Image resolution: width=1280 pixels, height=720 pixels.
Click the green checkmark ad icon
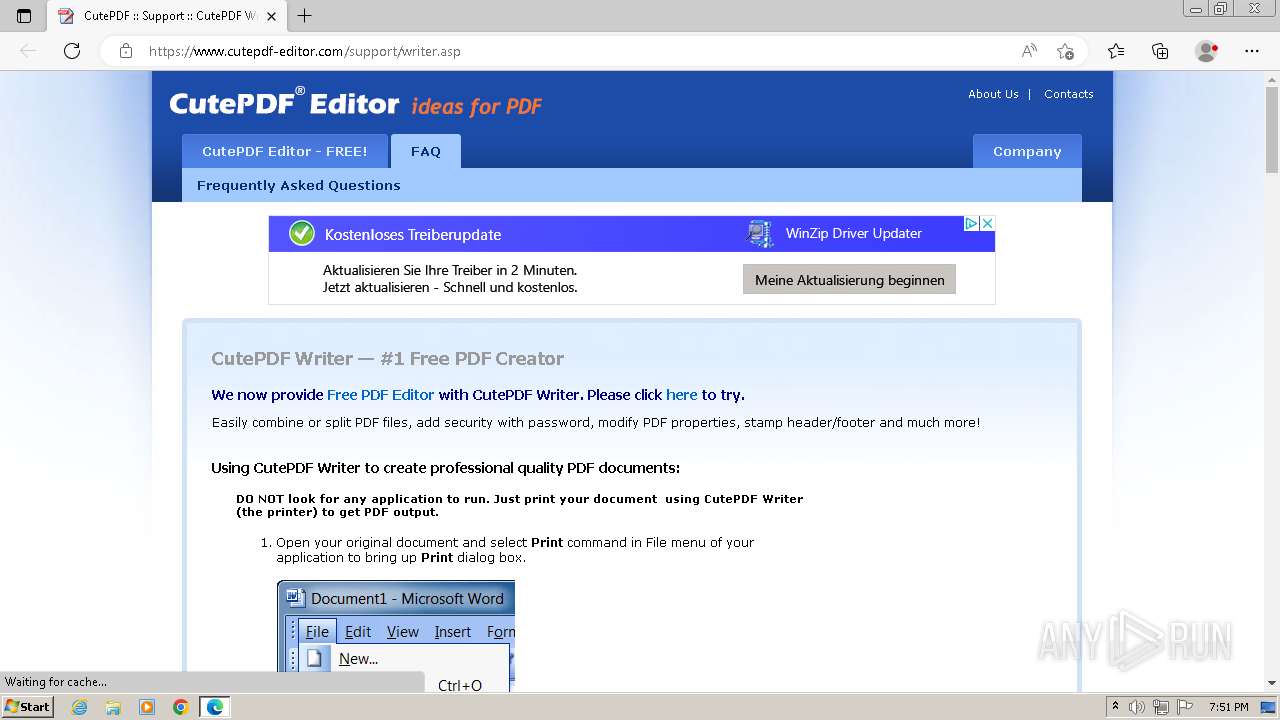point(302,233)
